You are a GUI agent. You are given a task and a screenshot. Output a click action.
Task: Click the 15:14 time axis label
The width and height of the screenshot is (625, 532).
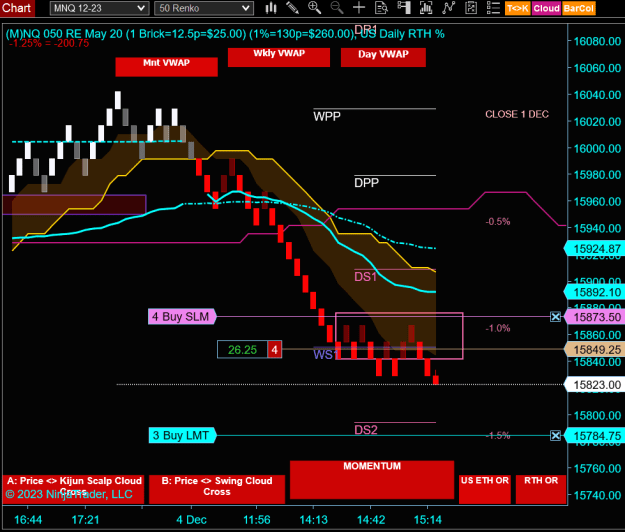(428, 520)
